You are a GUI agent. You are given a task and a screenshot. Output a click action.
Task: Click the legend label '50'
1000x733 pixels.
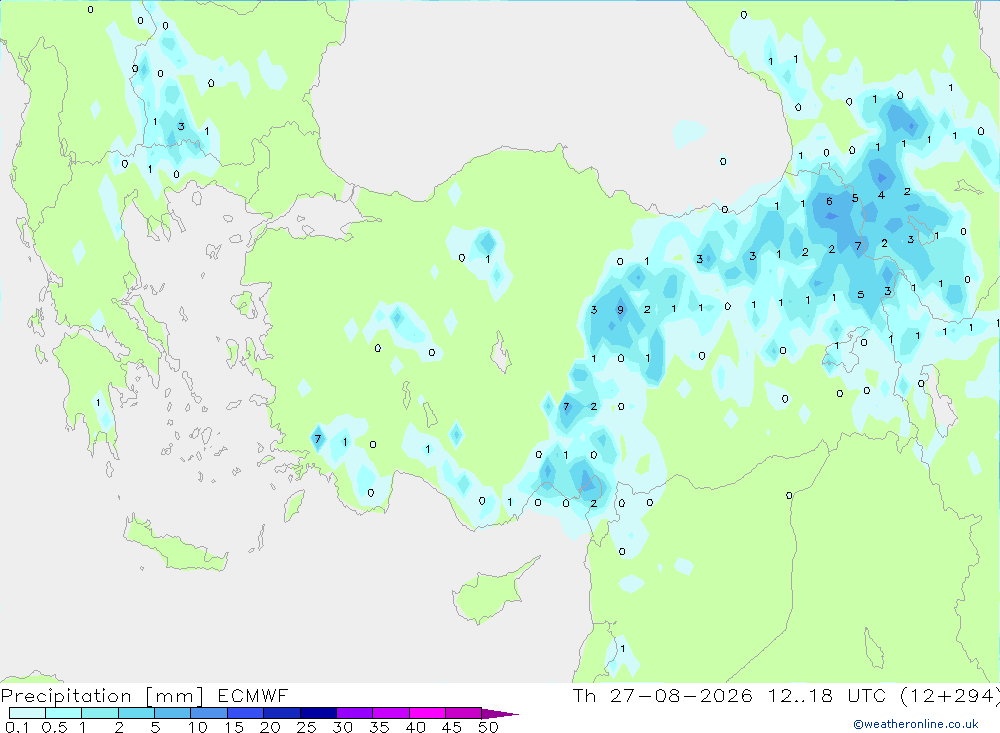click(488, 727)
